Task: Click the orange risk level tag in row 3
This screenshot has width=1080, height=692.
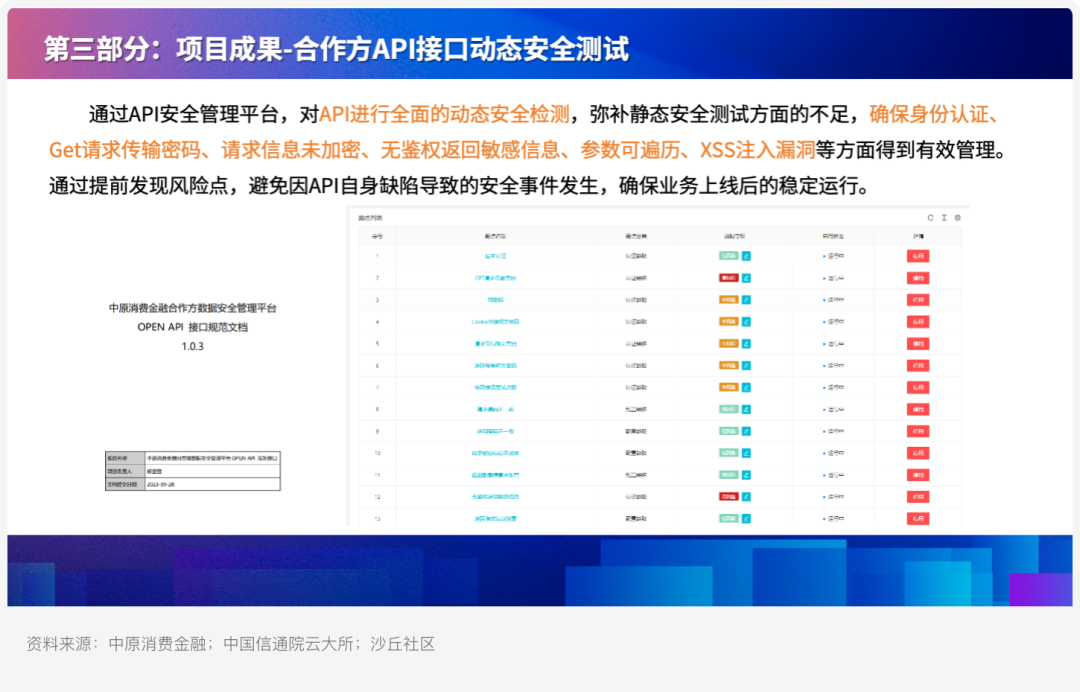Action: click(728, 300)
